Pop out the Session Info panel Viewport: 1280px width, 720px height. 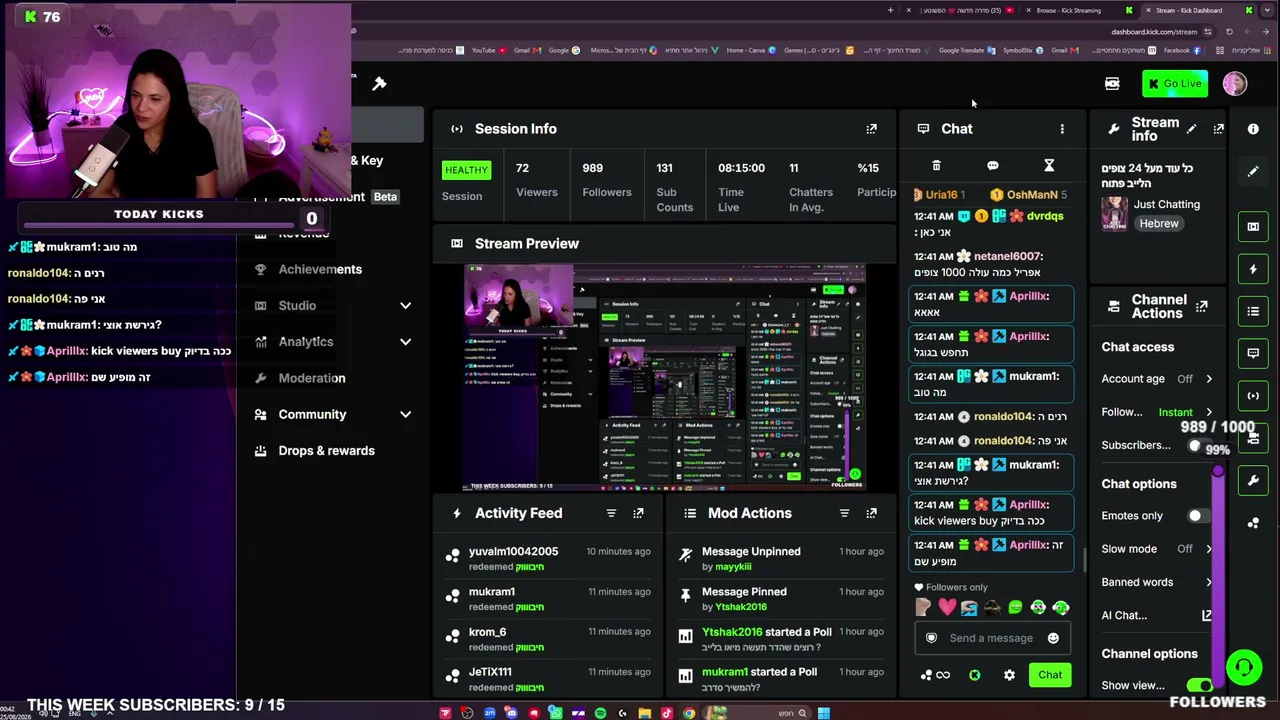(871, 129)
